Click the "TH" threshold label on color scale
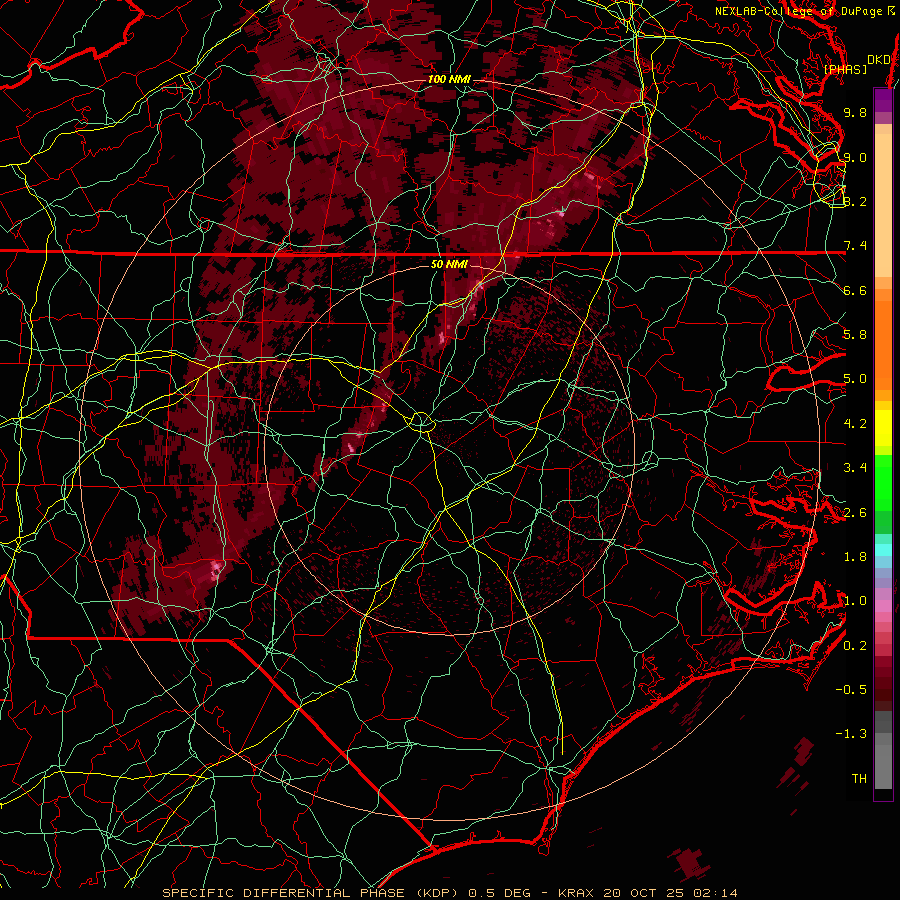This screenshot has height=900, width=900. 859,779
